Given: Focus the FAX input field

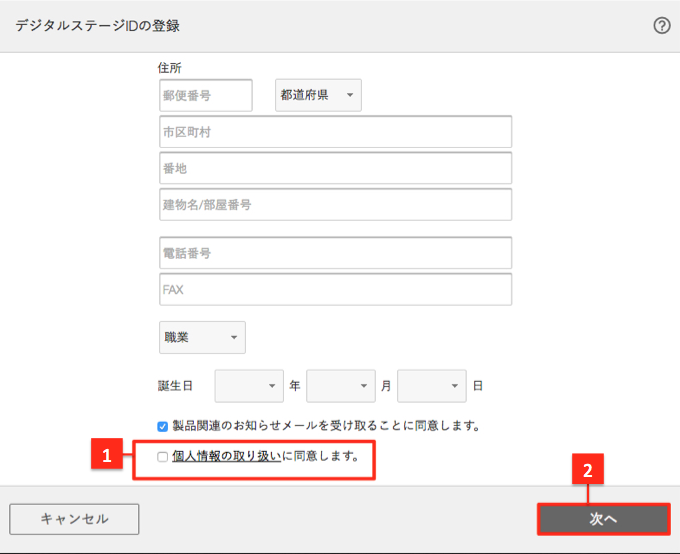Looking at the screenshot, I should click(335, 289).
